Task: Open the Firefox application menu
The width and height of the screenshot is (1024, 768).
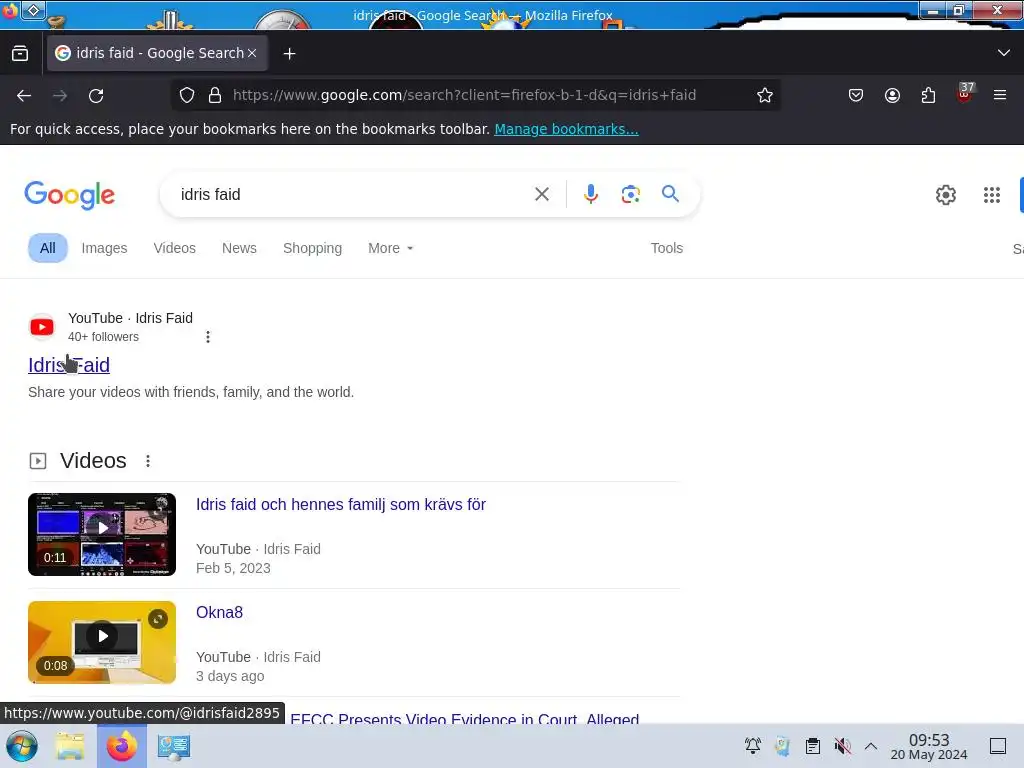Action: 1000,95
